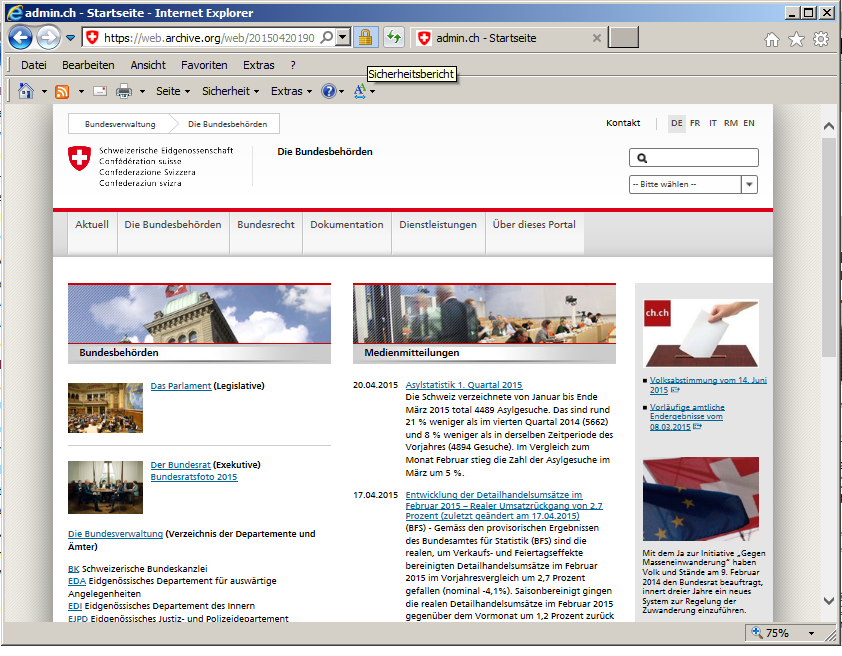Open the Extras menu in menu bar
Screen dimensions: 842x656
coord(259,65)
